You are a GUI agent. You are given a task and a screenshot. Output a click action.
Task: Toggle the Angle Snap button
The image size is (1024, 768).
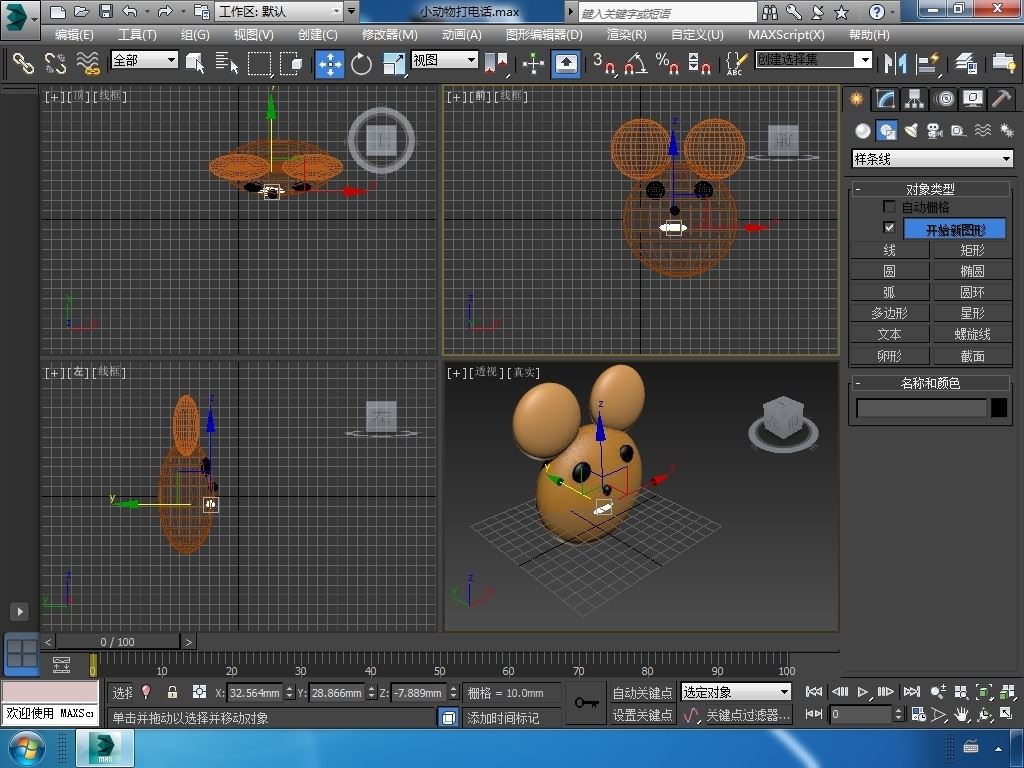tap(636, 63)
